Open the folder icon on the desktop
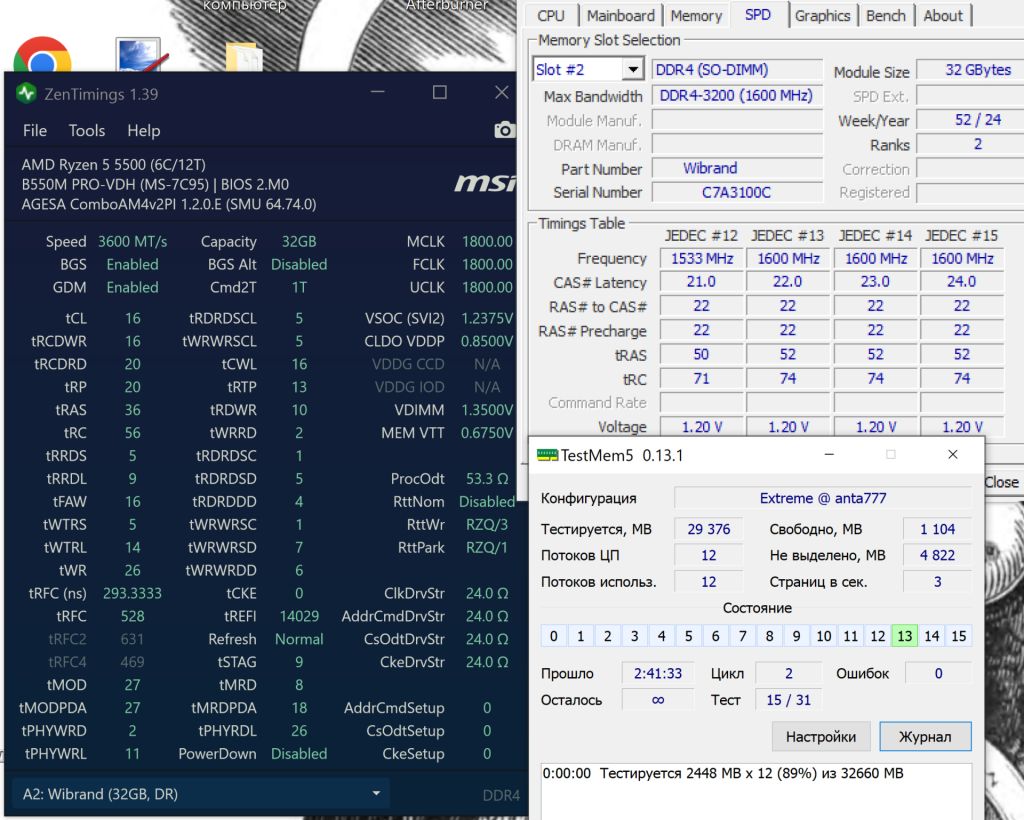The width and height of the screenshot is (1024, 820). click(x=244, y=57)
